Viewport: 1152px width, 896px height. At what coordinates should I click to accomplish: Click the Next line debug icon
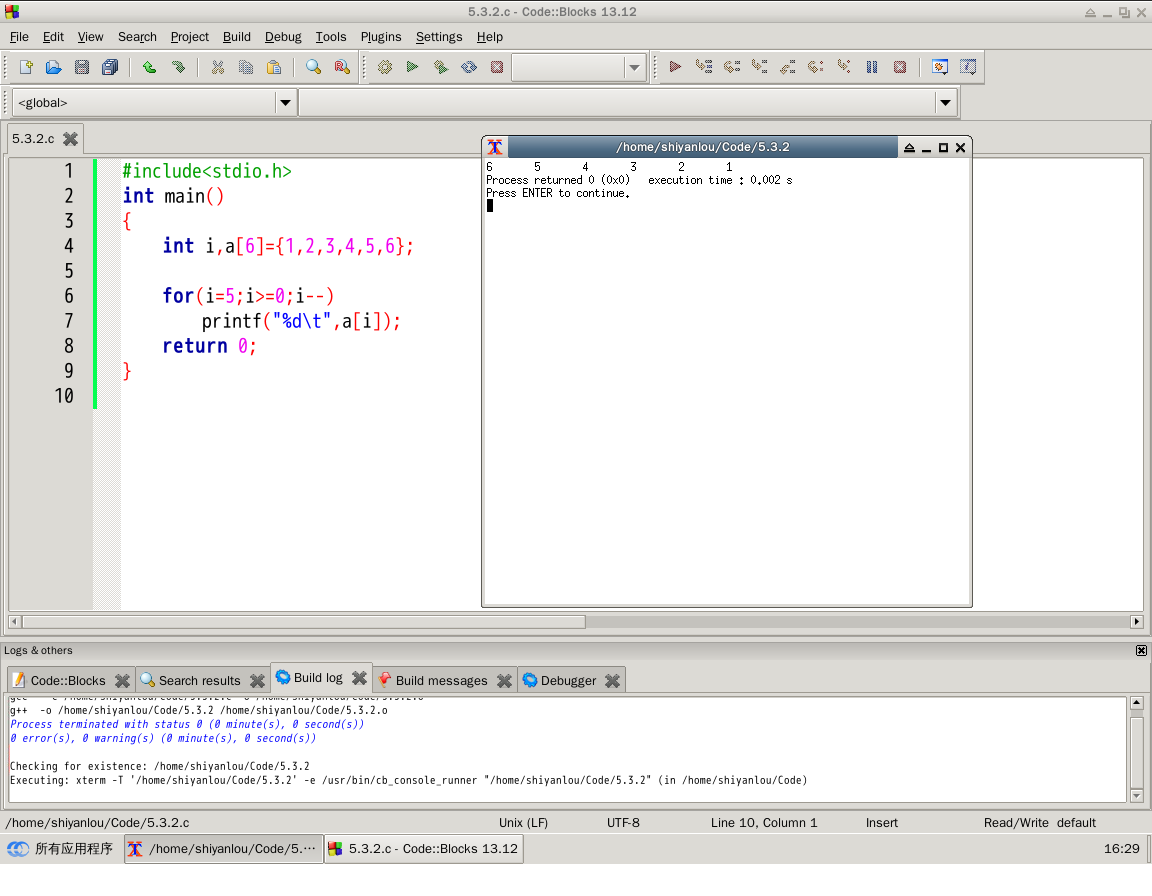coord(732,68)
